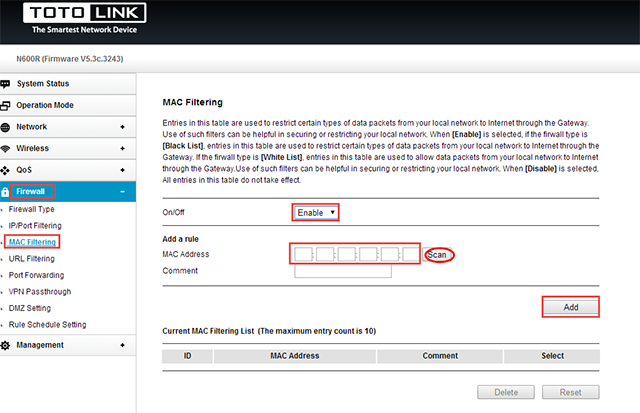Click the ID column header
Image resolution: width=640 pixels, height=413 pixels.
(x=187, y=356)
